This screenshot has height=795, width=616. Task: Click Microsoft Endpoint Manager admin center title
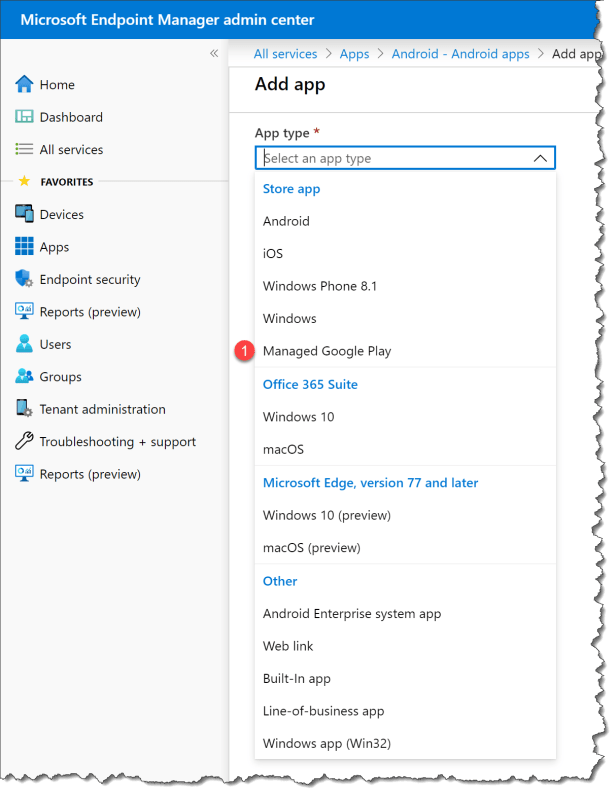[167, 20]
